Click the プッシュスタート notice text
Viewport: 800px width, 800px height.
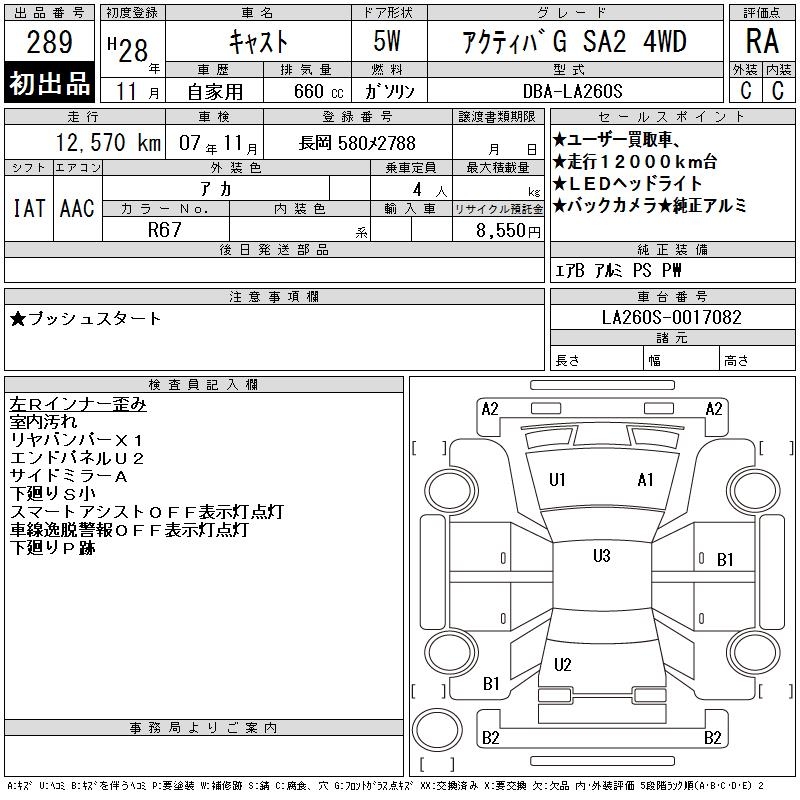pyautogui.click(x=85, y=318)
